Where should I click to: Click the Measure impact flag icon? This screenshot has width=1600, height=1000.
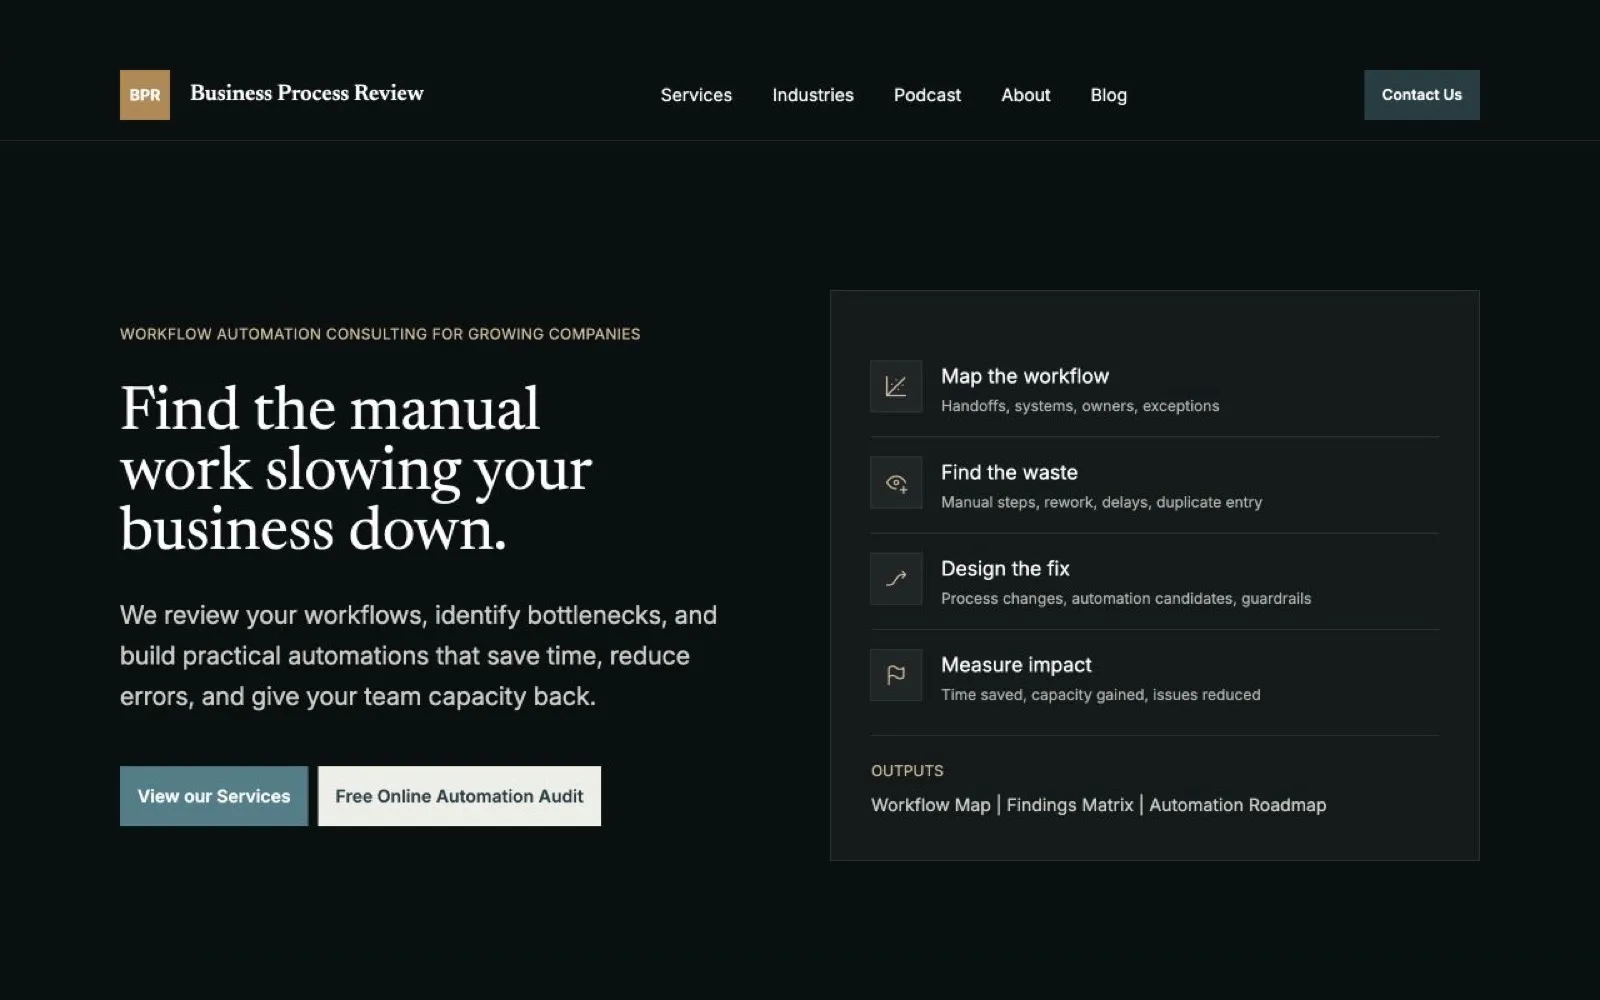[x=896, y=675]
